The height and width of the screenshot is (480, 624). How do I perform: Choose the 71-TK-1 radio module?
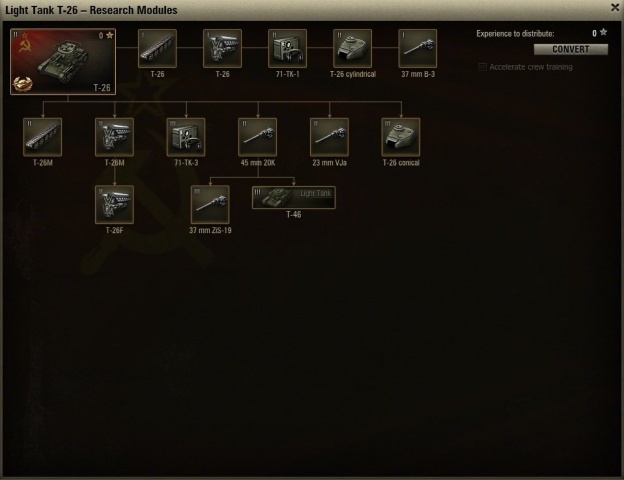(x=287, y=48)
